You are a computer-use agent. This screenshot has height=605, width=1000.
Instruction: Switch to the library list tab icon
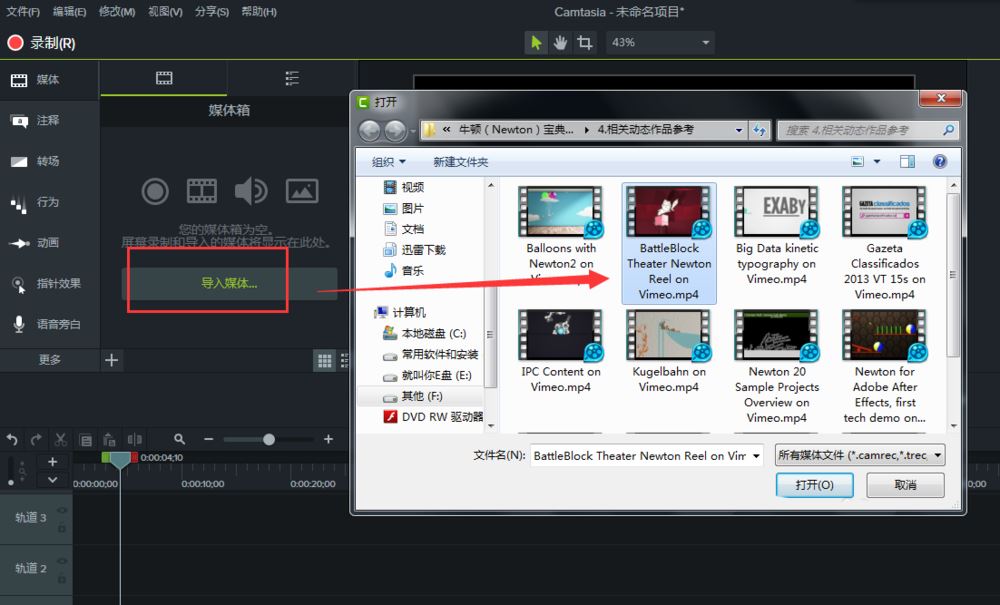tap(291, 78)
